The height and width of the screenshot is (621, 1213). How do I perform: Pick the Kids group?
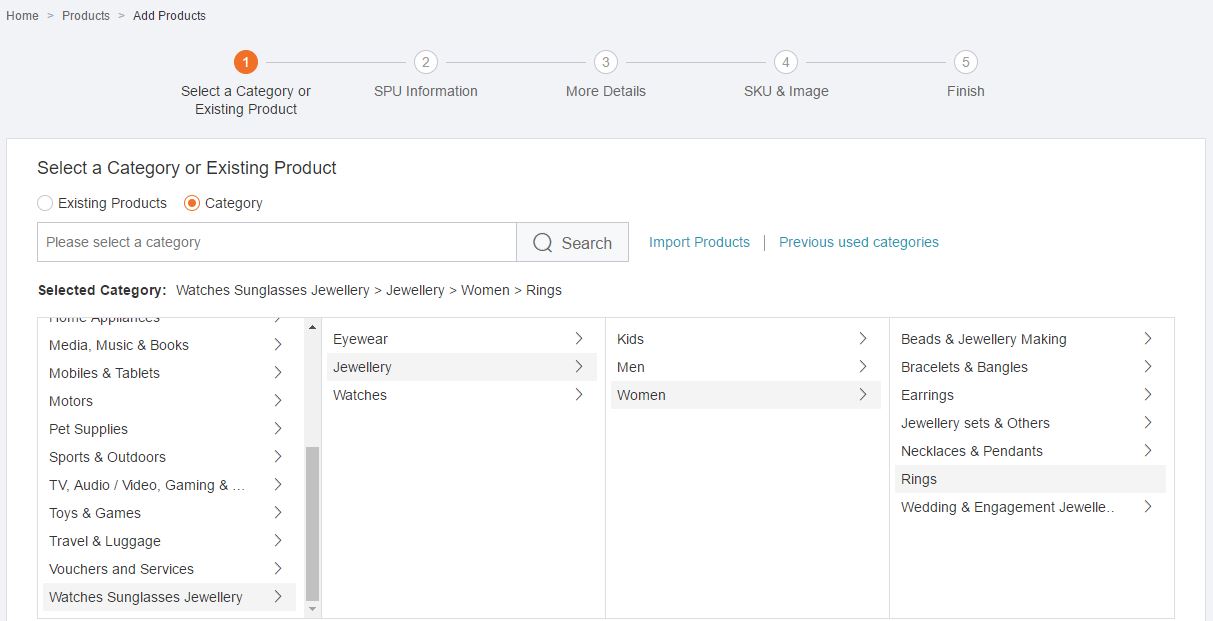pos(746,339)
